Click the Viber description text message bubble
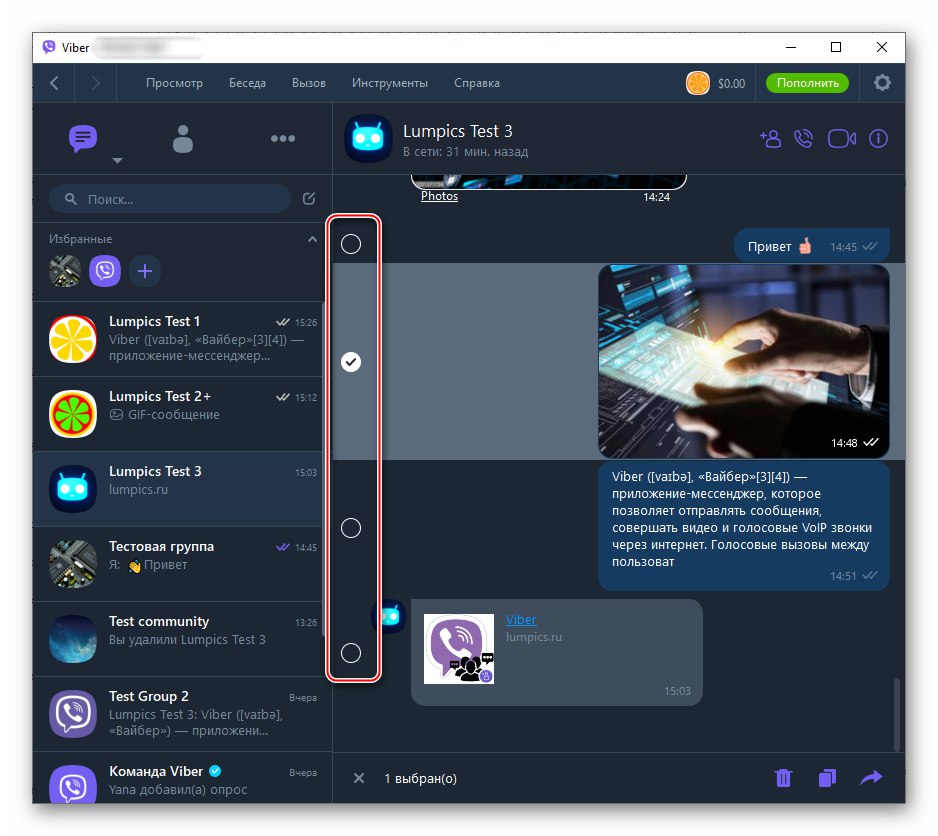Screen dimensions: 938x836 (744, 525)
